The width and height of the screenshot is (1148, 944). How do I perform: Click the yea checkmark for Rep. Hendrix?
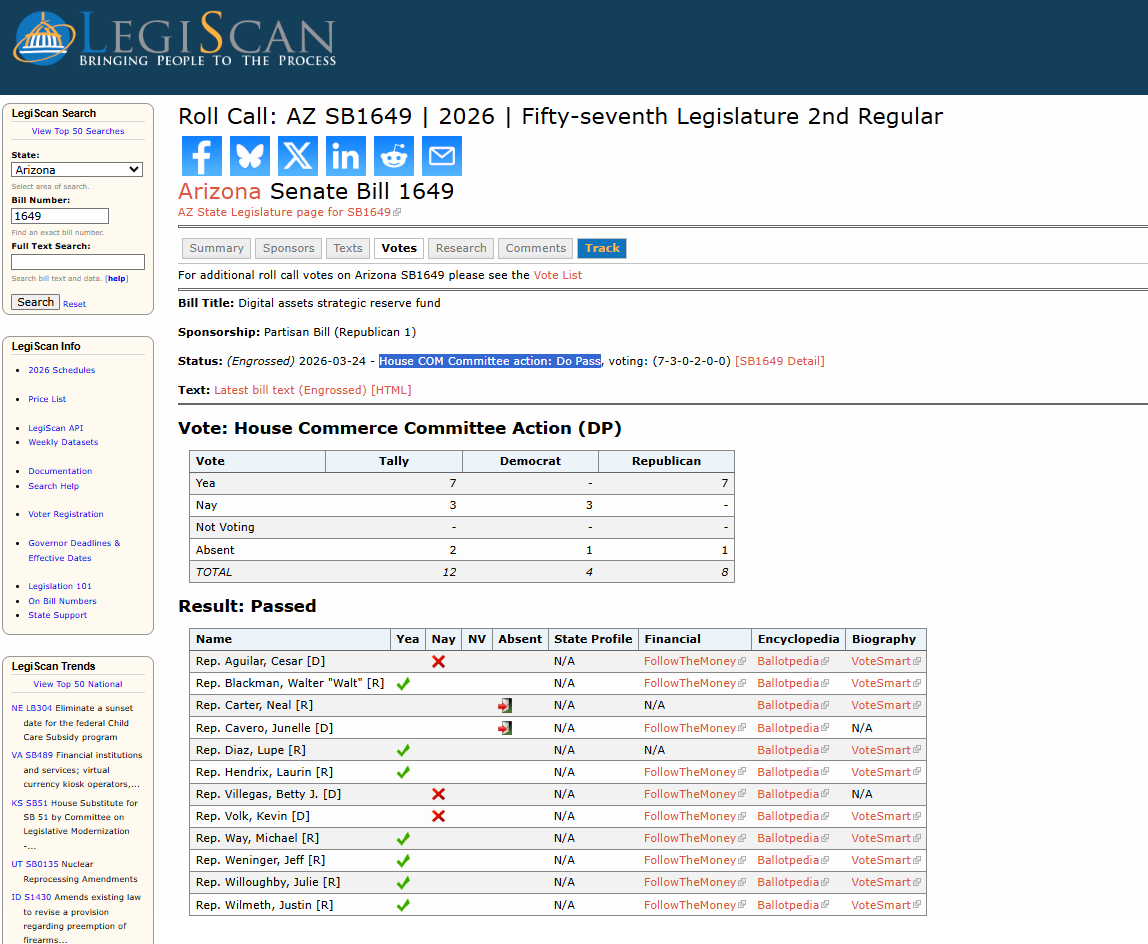(403, 772)
